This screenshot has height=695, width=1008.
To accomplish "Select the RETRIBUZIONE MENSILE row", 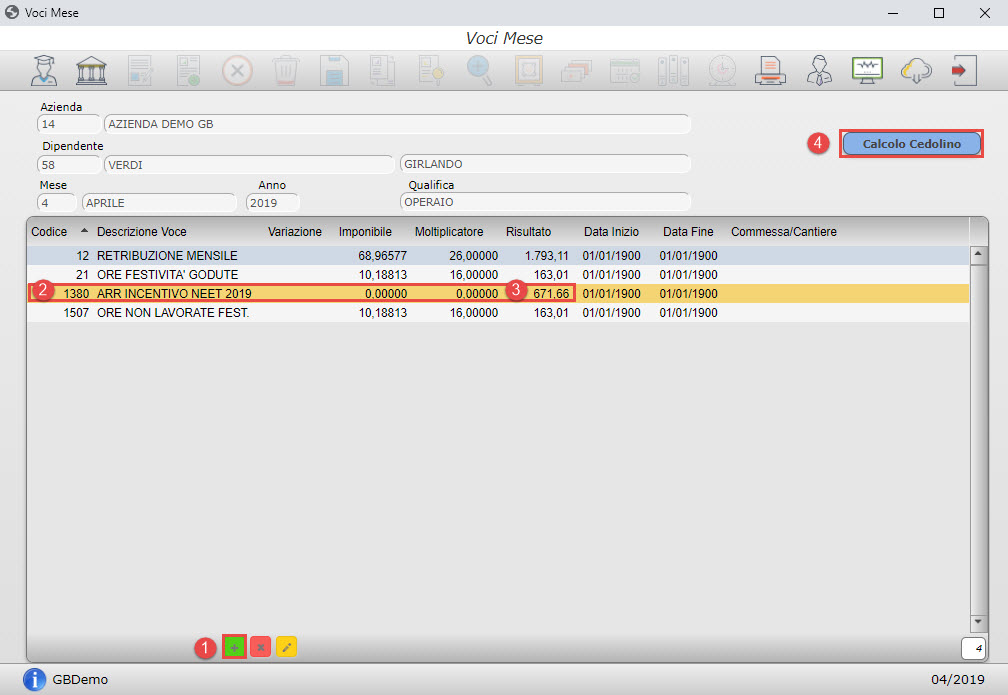I will (x=498, y=255).
